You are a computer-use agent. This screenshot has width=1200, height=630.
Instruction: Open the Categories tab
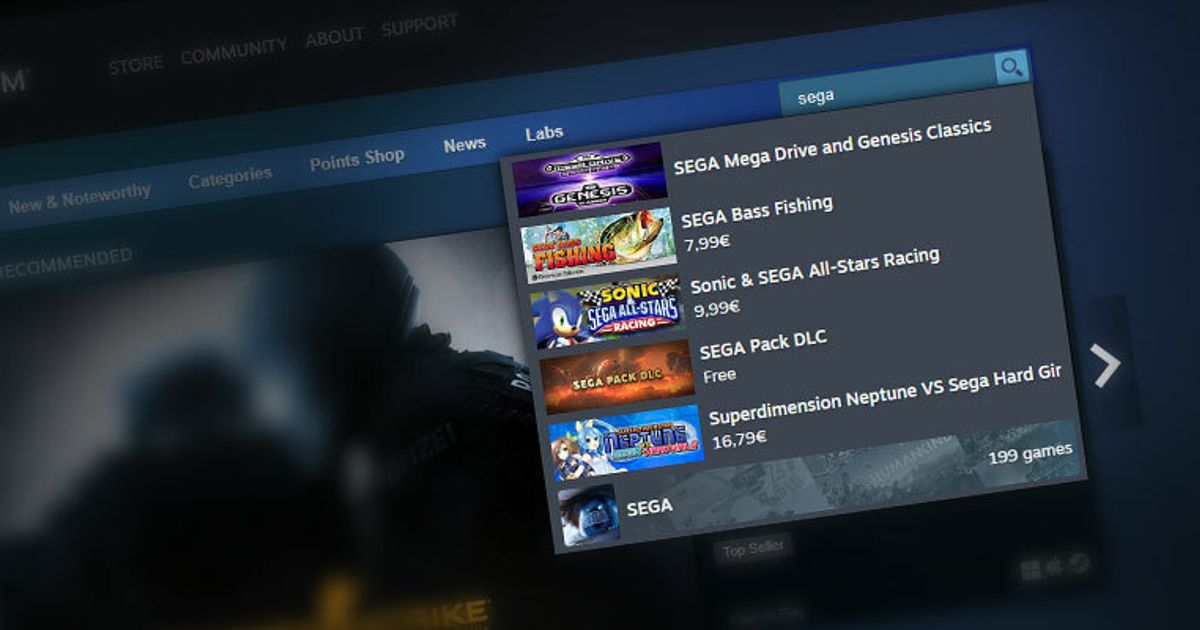(x=230, y=178)
